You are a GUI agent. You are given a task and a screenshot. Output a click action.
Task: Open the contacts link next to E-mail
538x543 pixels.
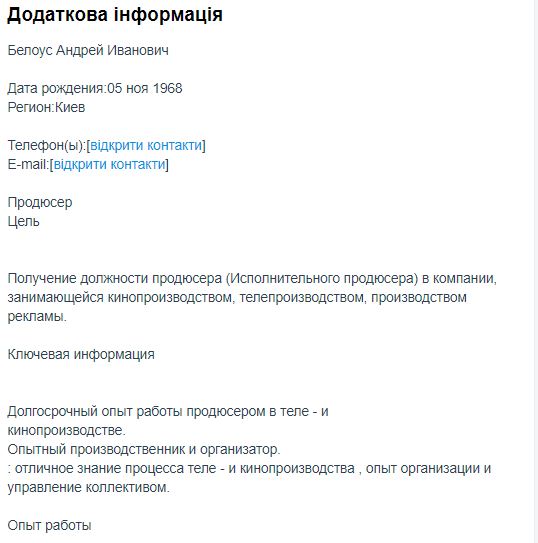pos(109,164)
